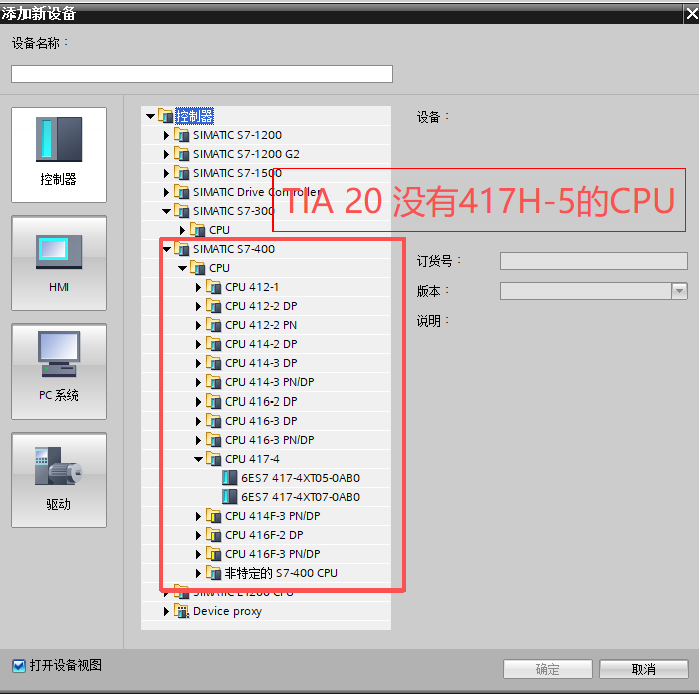
Task: Select the CPU 416-3 DP tree row
Action: tap(266, 421)
